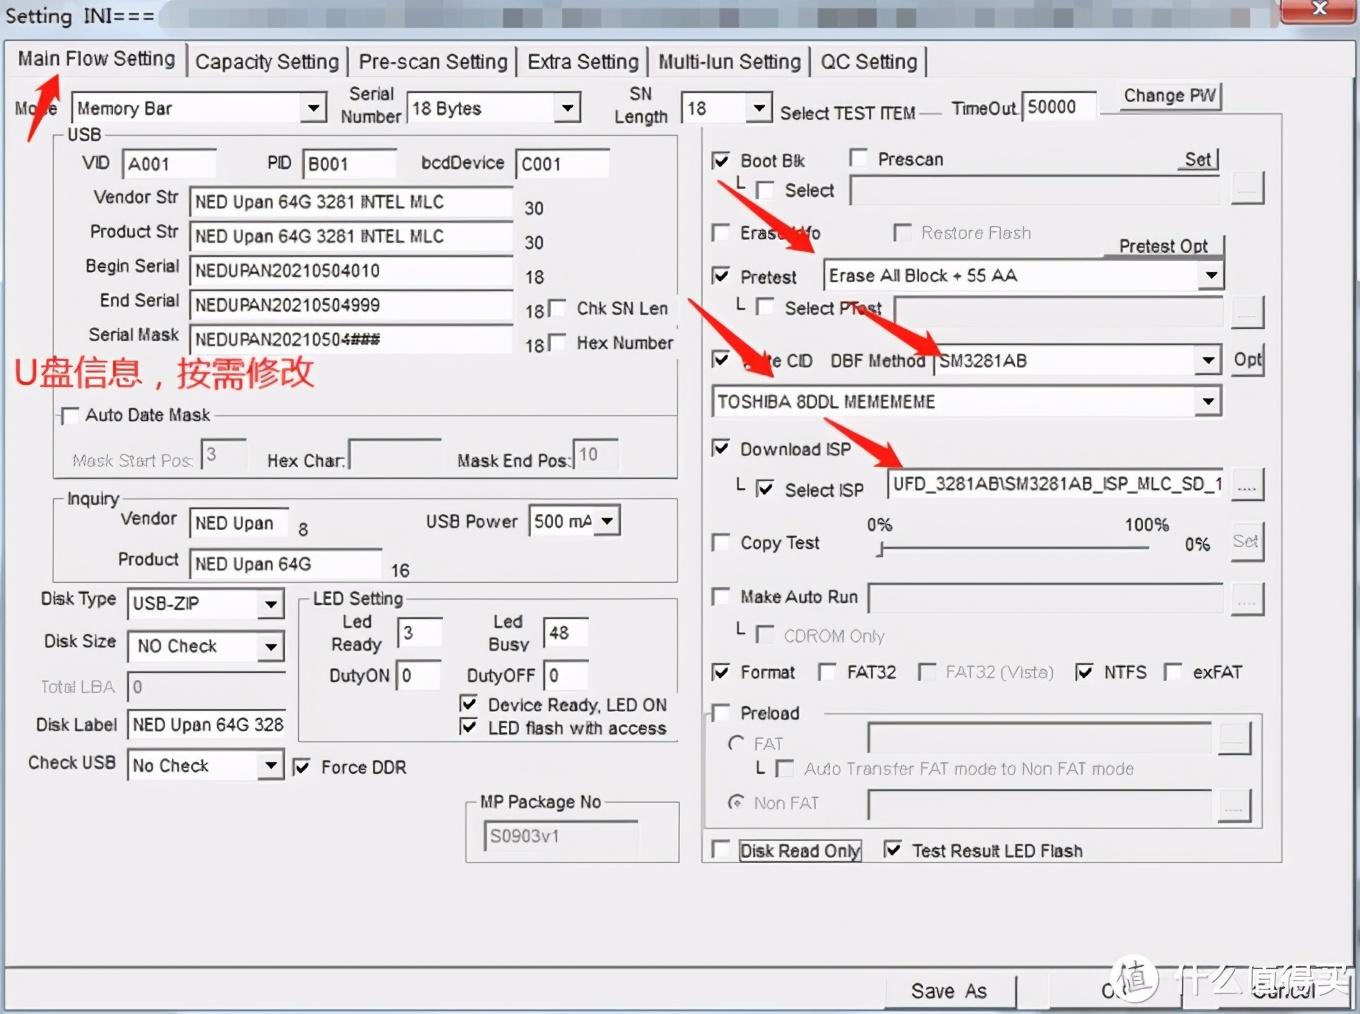Open the TOSHIBA 8DDL flash type dropdown
The width and height of the screenshot is (1360, 1014).
point(1209,402)
